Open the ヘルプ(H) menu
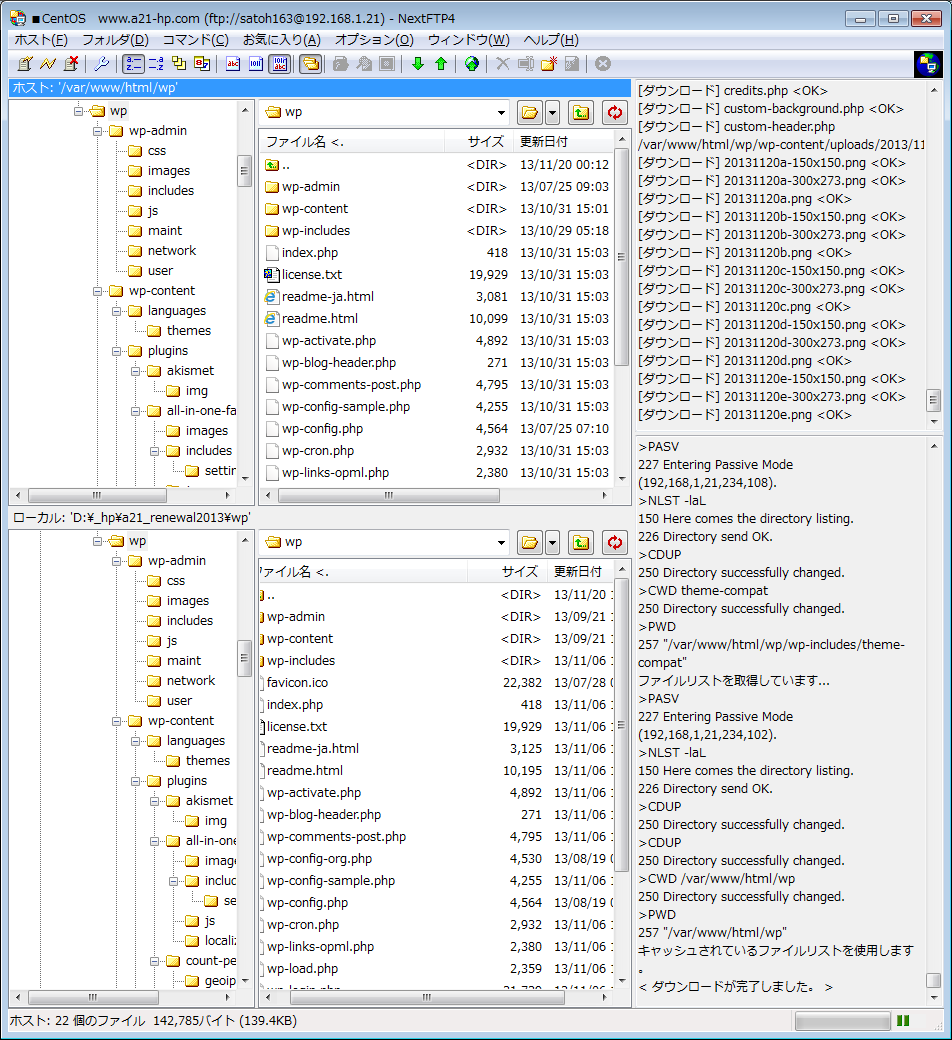The width and height of the screenshot is (952, 1040). click(x=551, y=40)
